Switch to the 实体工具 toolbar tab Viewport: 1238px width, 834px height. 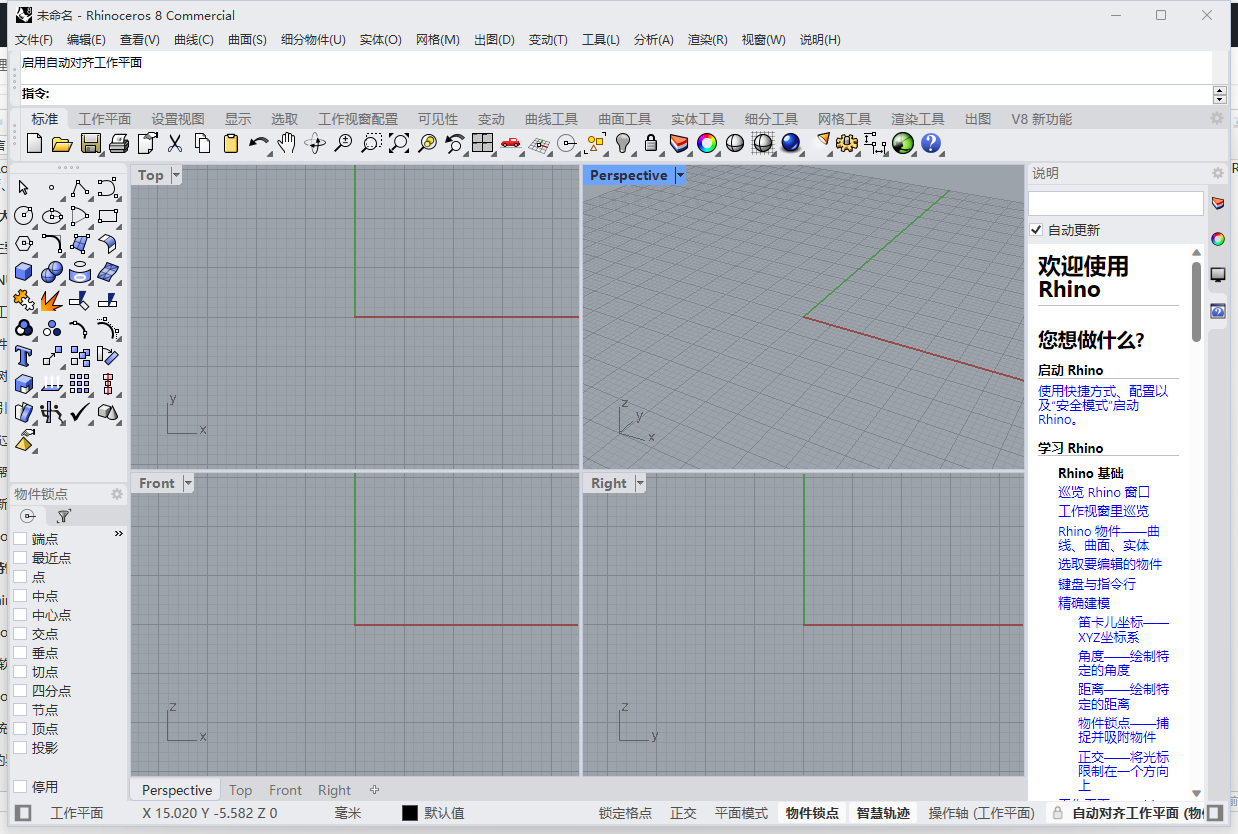(698, 119)
